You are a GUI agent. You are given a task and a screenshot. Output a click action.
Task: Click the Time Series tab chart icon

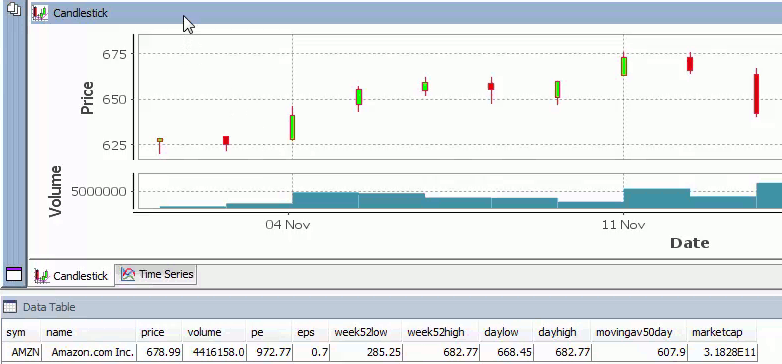pos(128,274)
